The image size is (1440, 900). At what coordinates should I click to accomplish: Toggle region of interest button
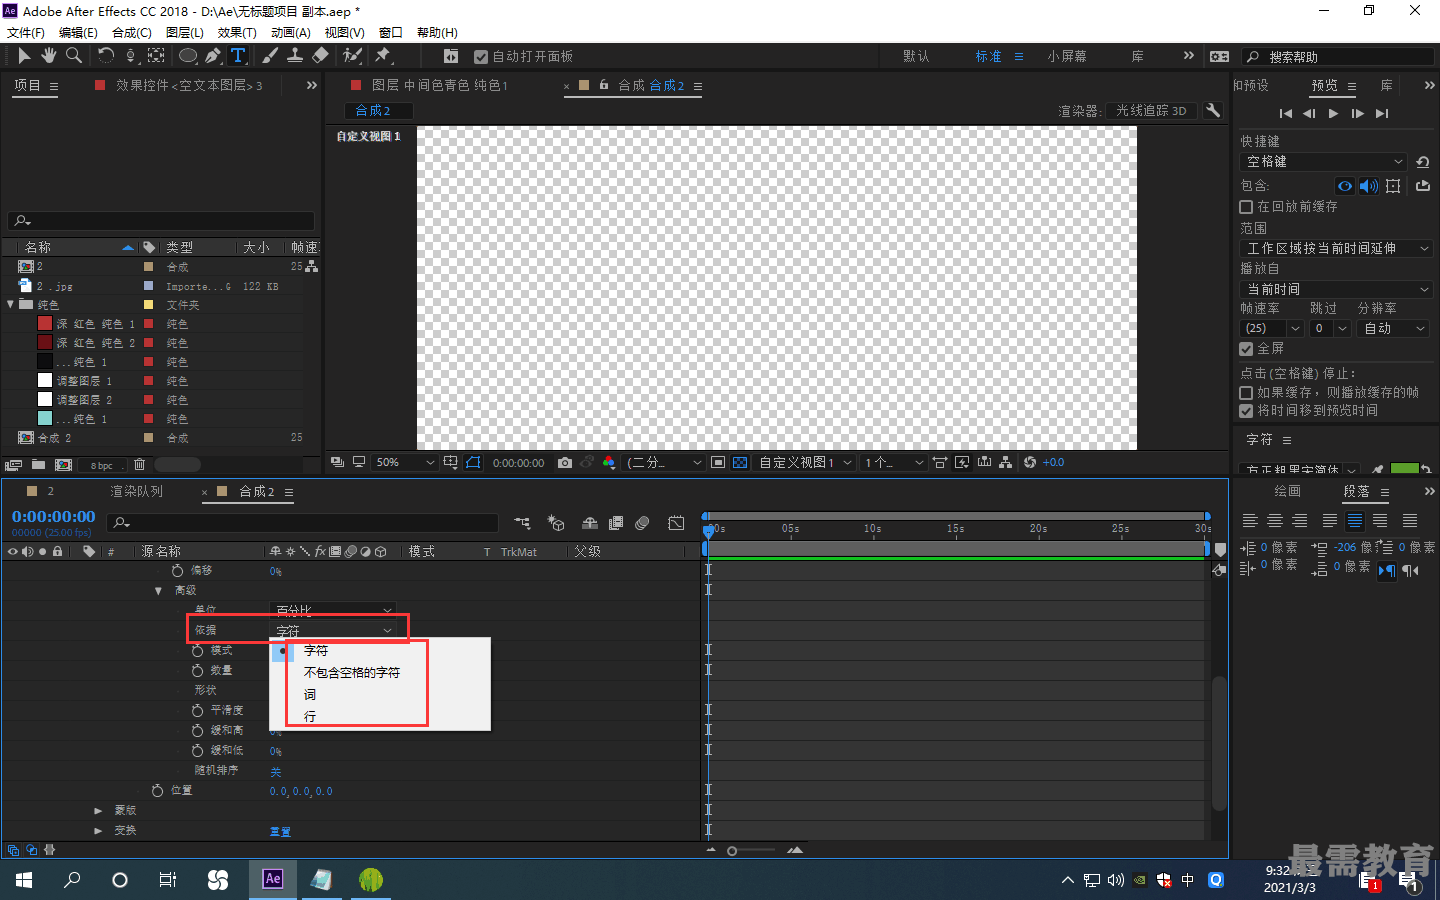pyautogui.click(x=718, y=462)
